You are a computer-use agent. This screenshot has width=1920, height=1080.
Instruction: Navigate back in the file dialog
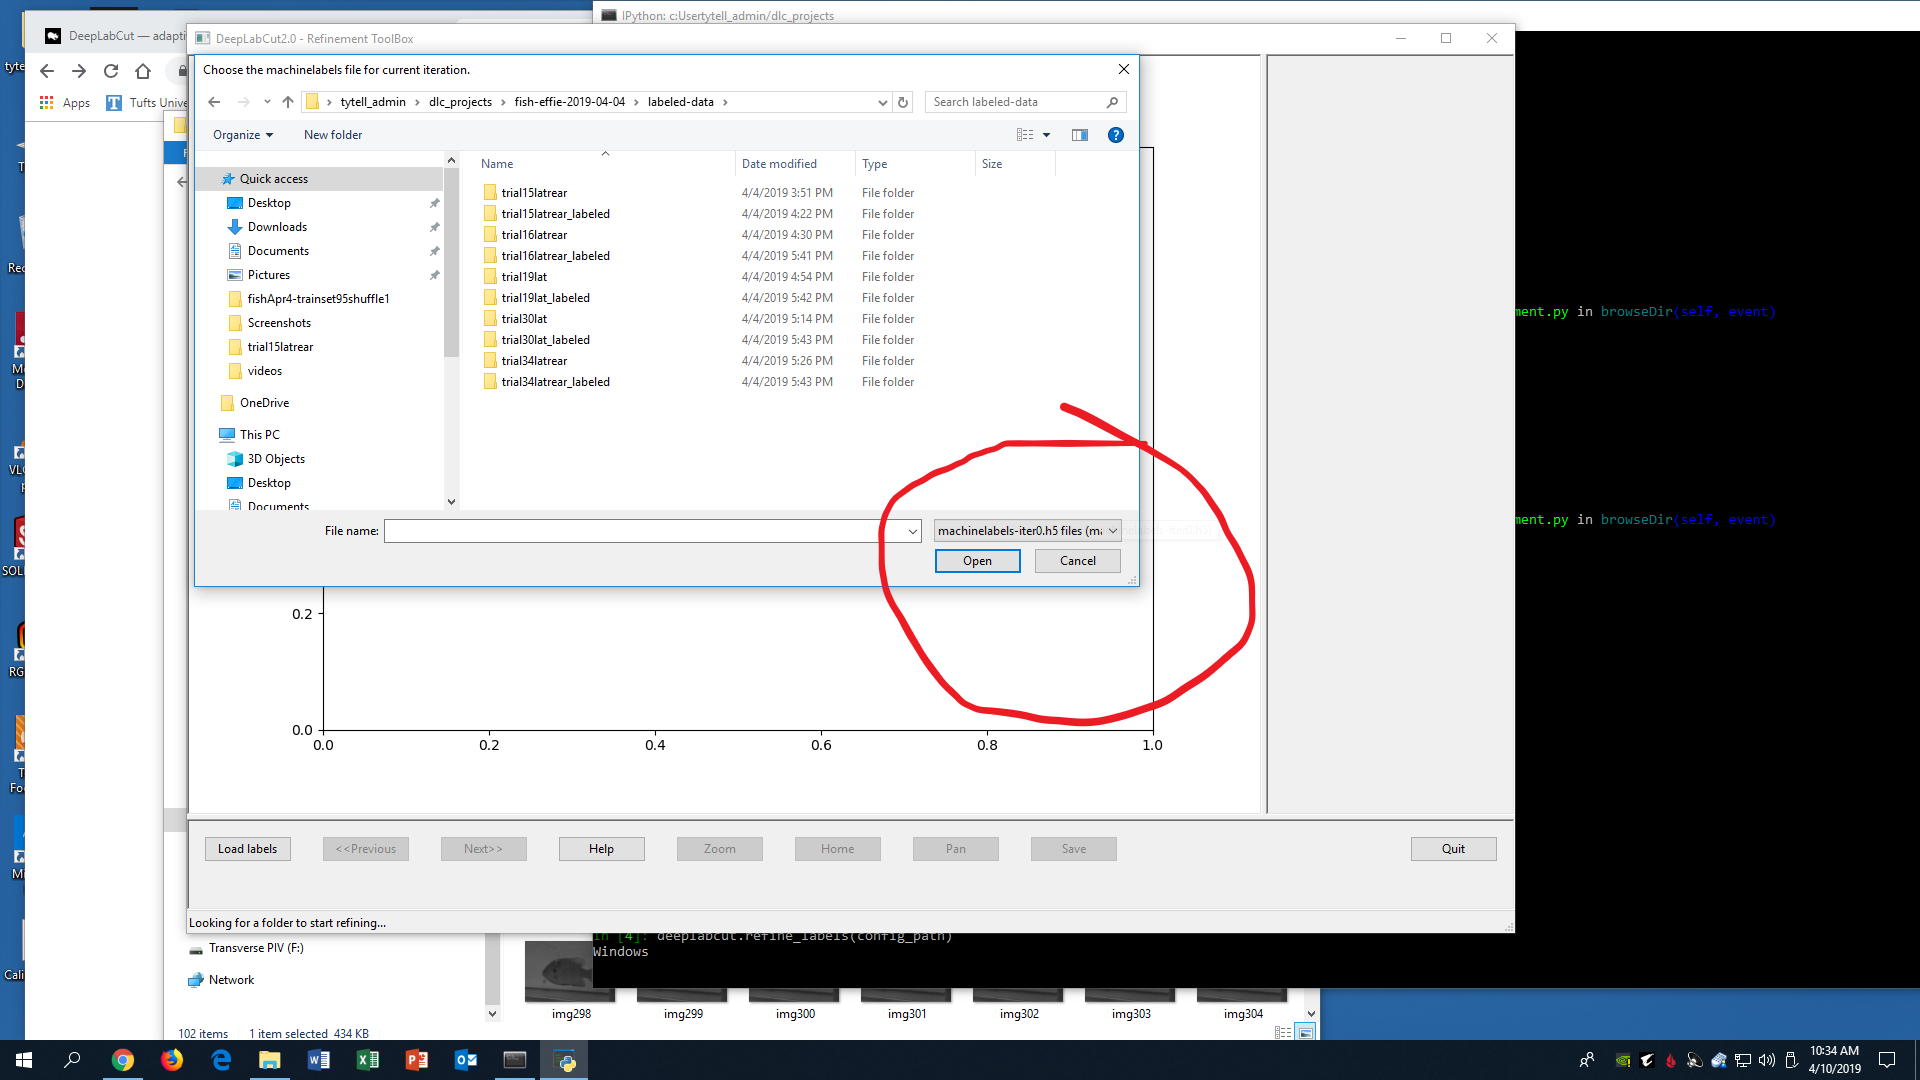(x=214, y=101)
